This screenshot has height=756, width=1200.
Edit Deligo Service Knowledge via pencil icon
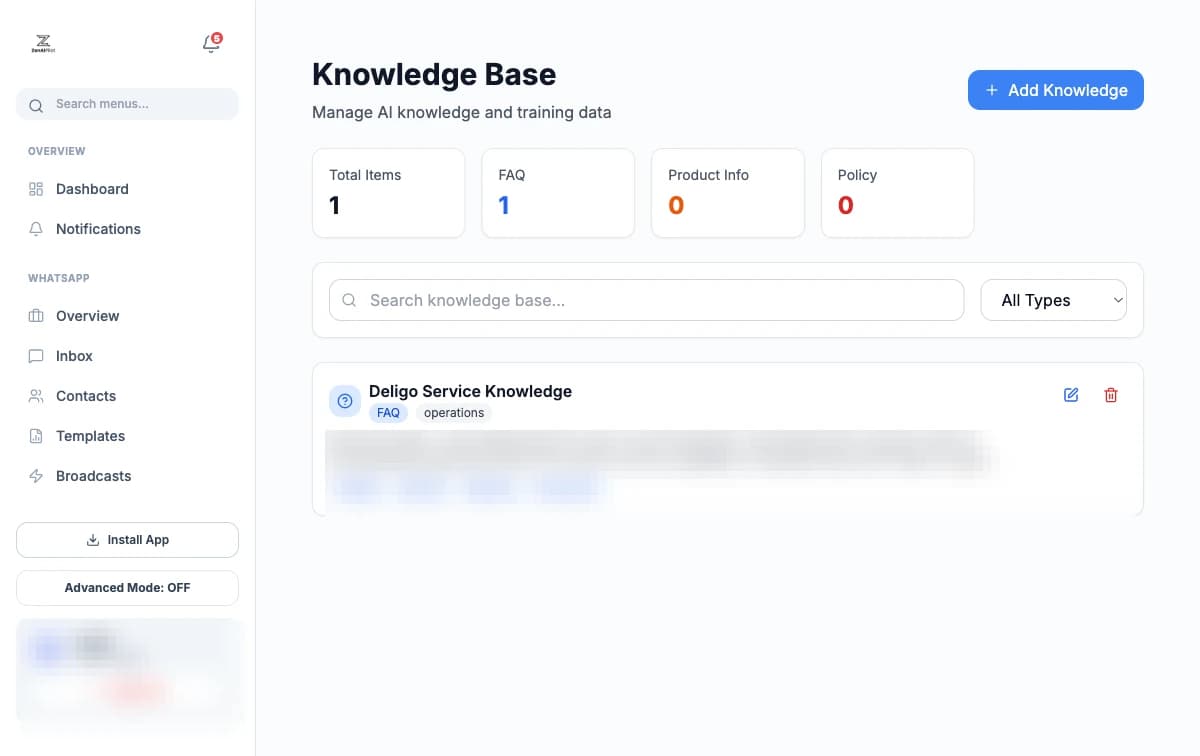click(1070, 395)
